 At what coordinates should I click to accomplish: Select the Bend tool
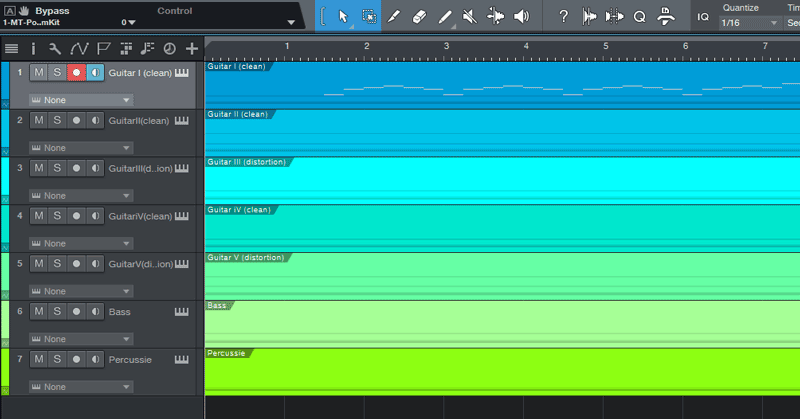click(x=495, y=16)
